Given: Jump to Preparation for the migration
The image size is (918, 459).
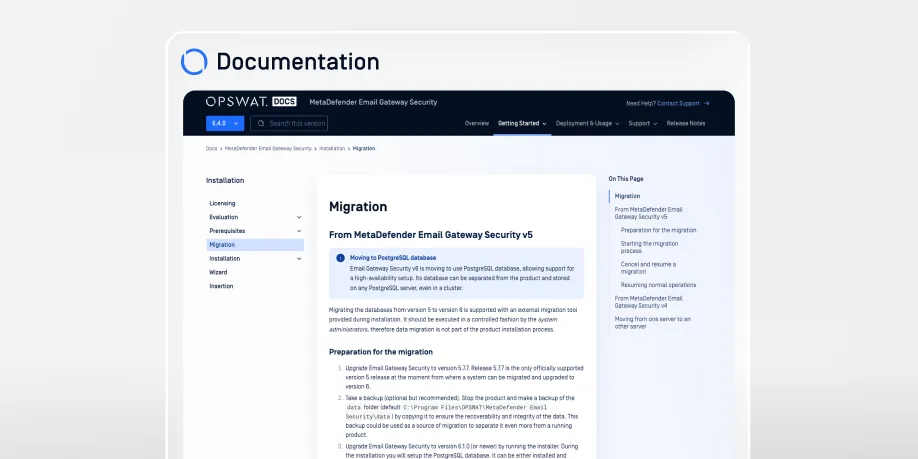Looking at the screenshot, I should point(659,230).
